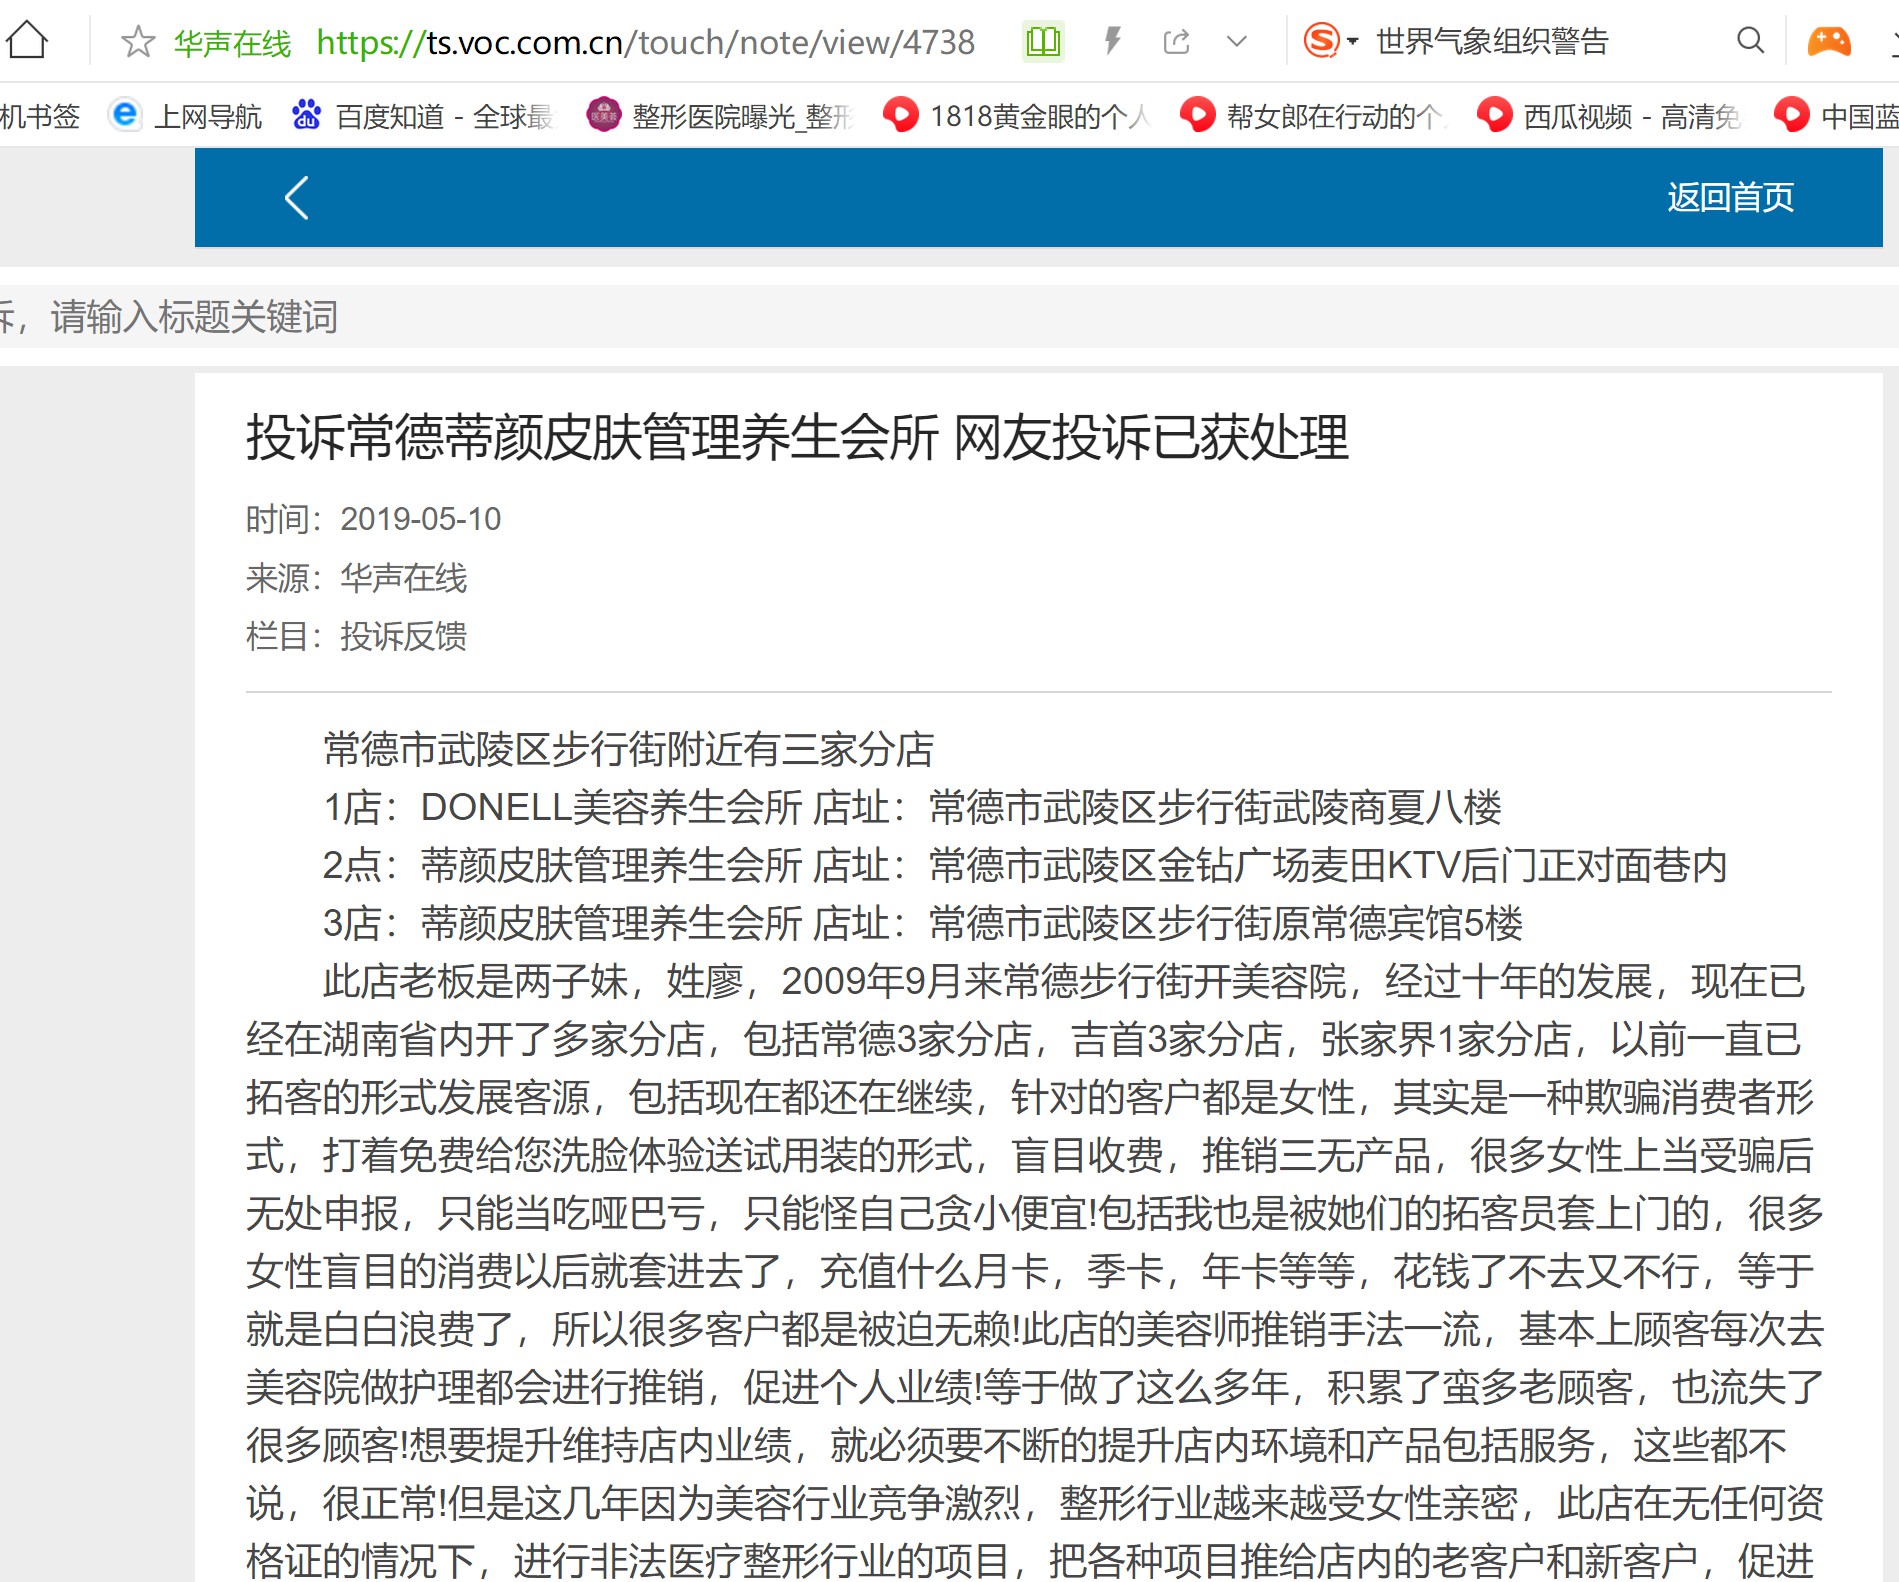Click the red icon beside 帮女郎在行动

click(1198, 115)
